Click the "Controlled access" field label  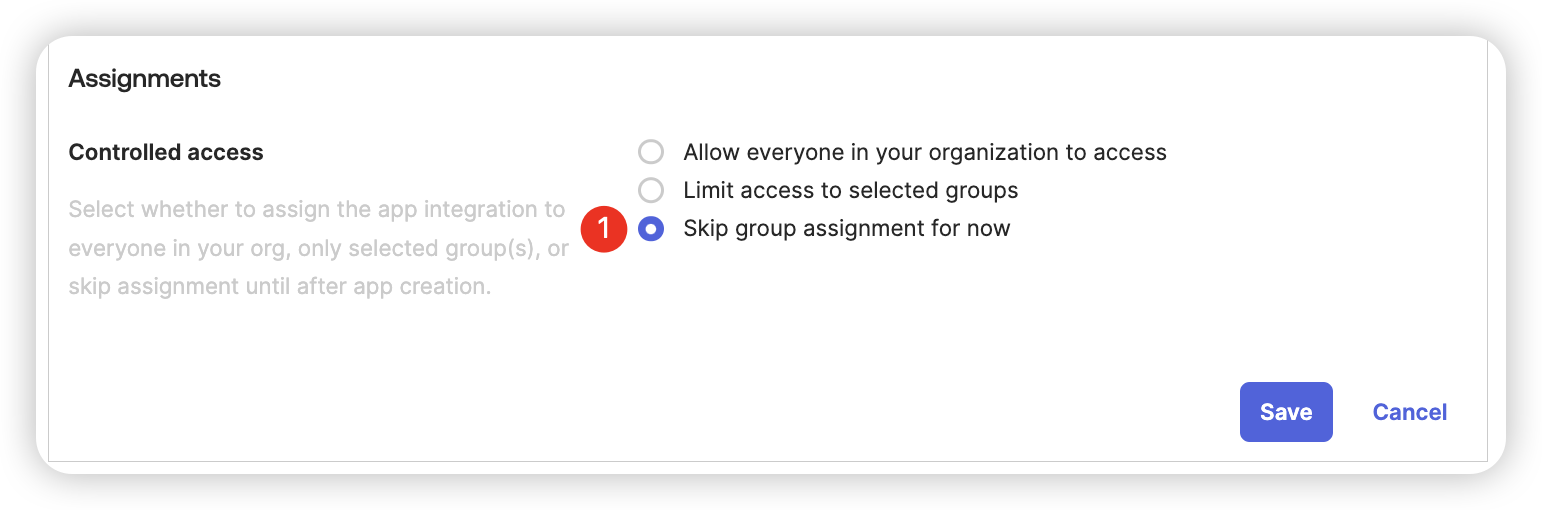(x=166, y=153)
